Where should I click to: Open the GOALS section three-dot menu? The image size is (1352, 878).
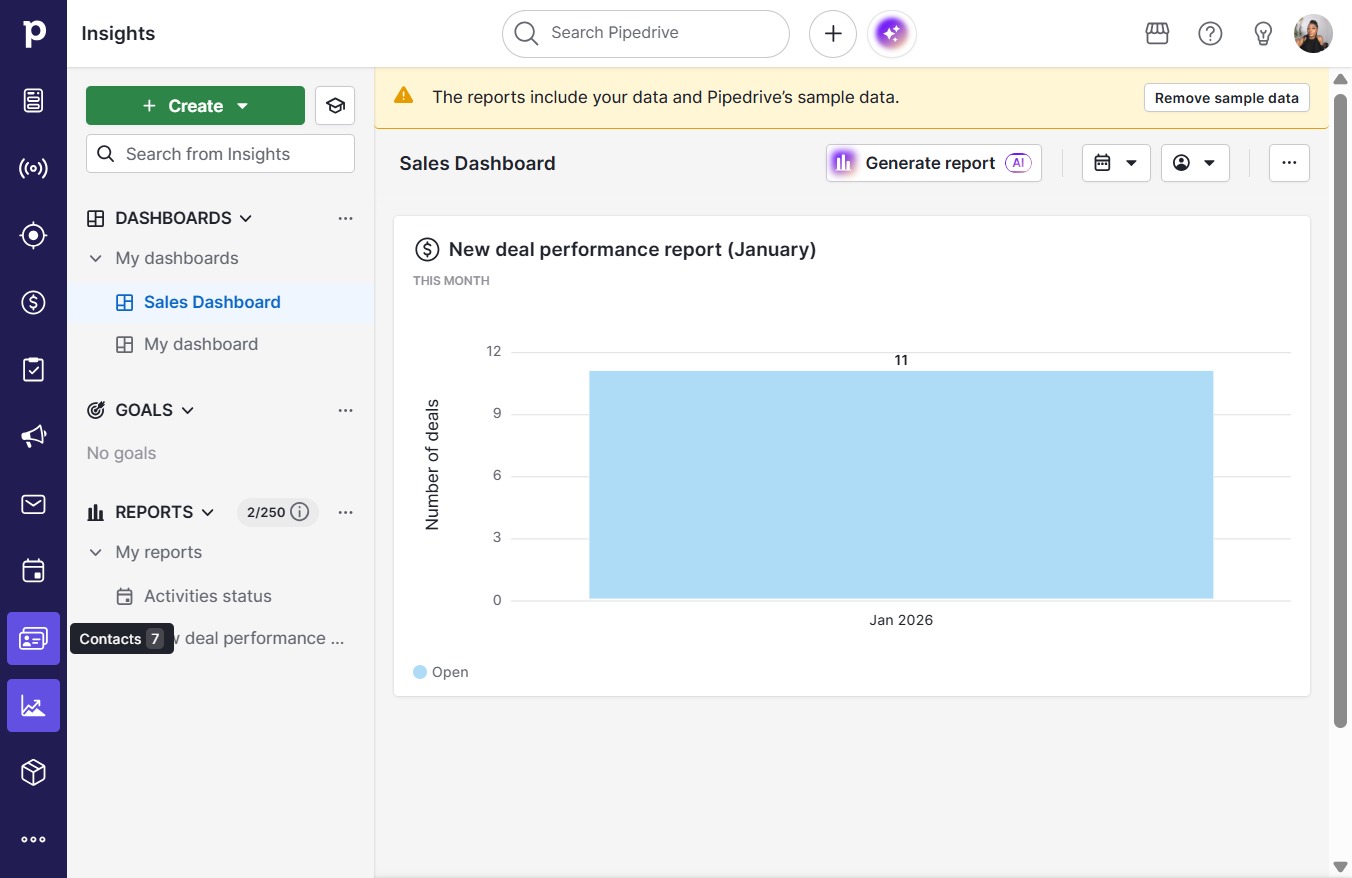coord(346,410)
